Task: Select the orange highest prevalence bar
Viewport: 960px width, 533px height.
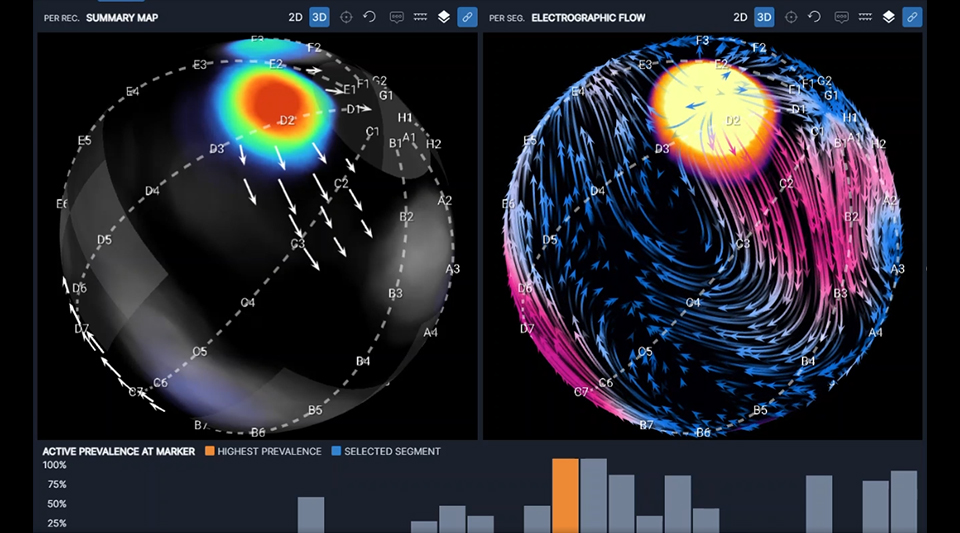Action: (565, 495)
